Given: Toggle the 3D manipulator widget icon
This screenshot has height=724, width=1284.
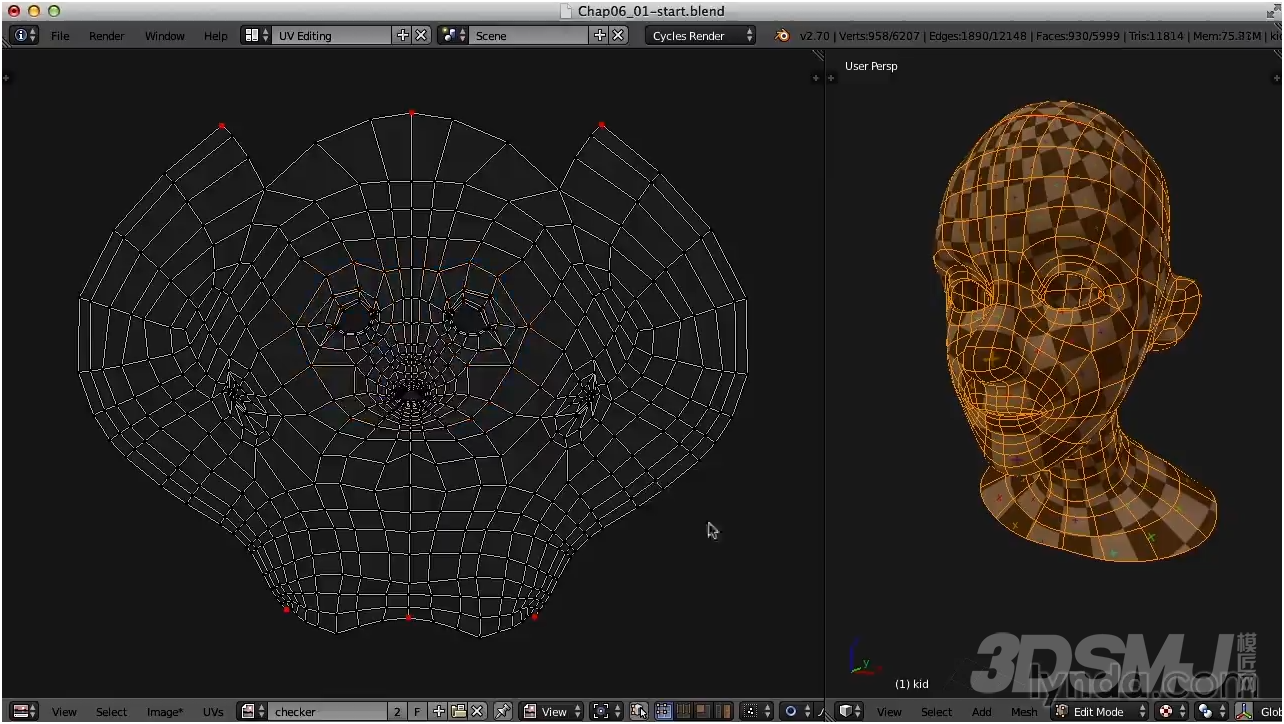Looking at the screenshot, I should [1243, 711].
